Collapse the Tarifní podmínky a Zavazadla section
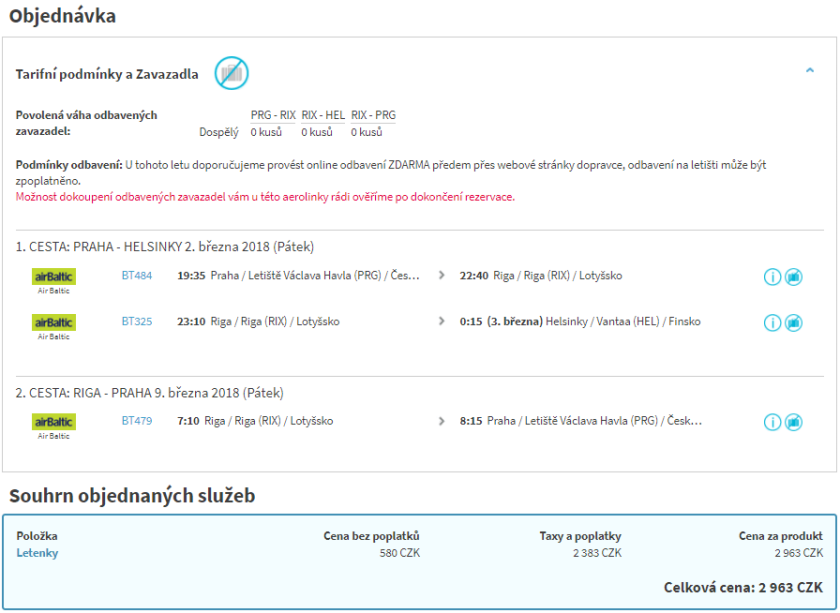The width and height of the screenshot is (840, 613). point(810,71)
